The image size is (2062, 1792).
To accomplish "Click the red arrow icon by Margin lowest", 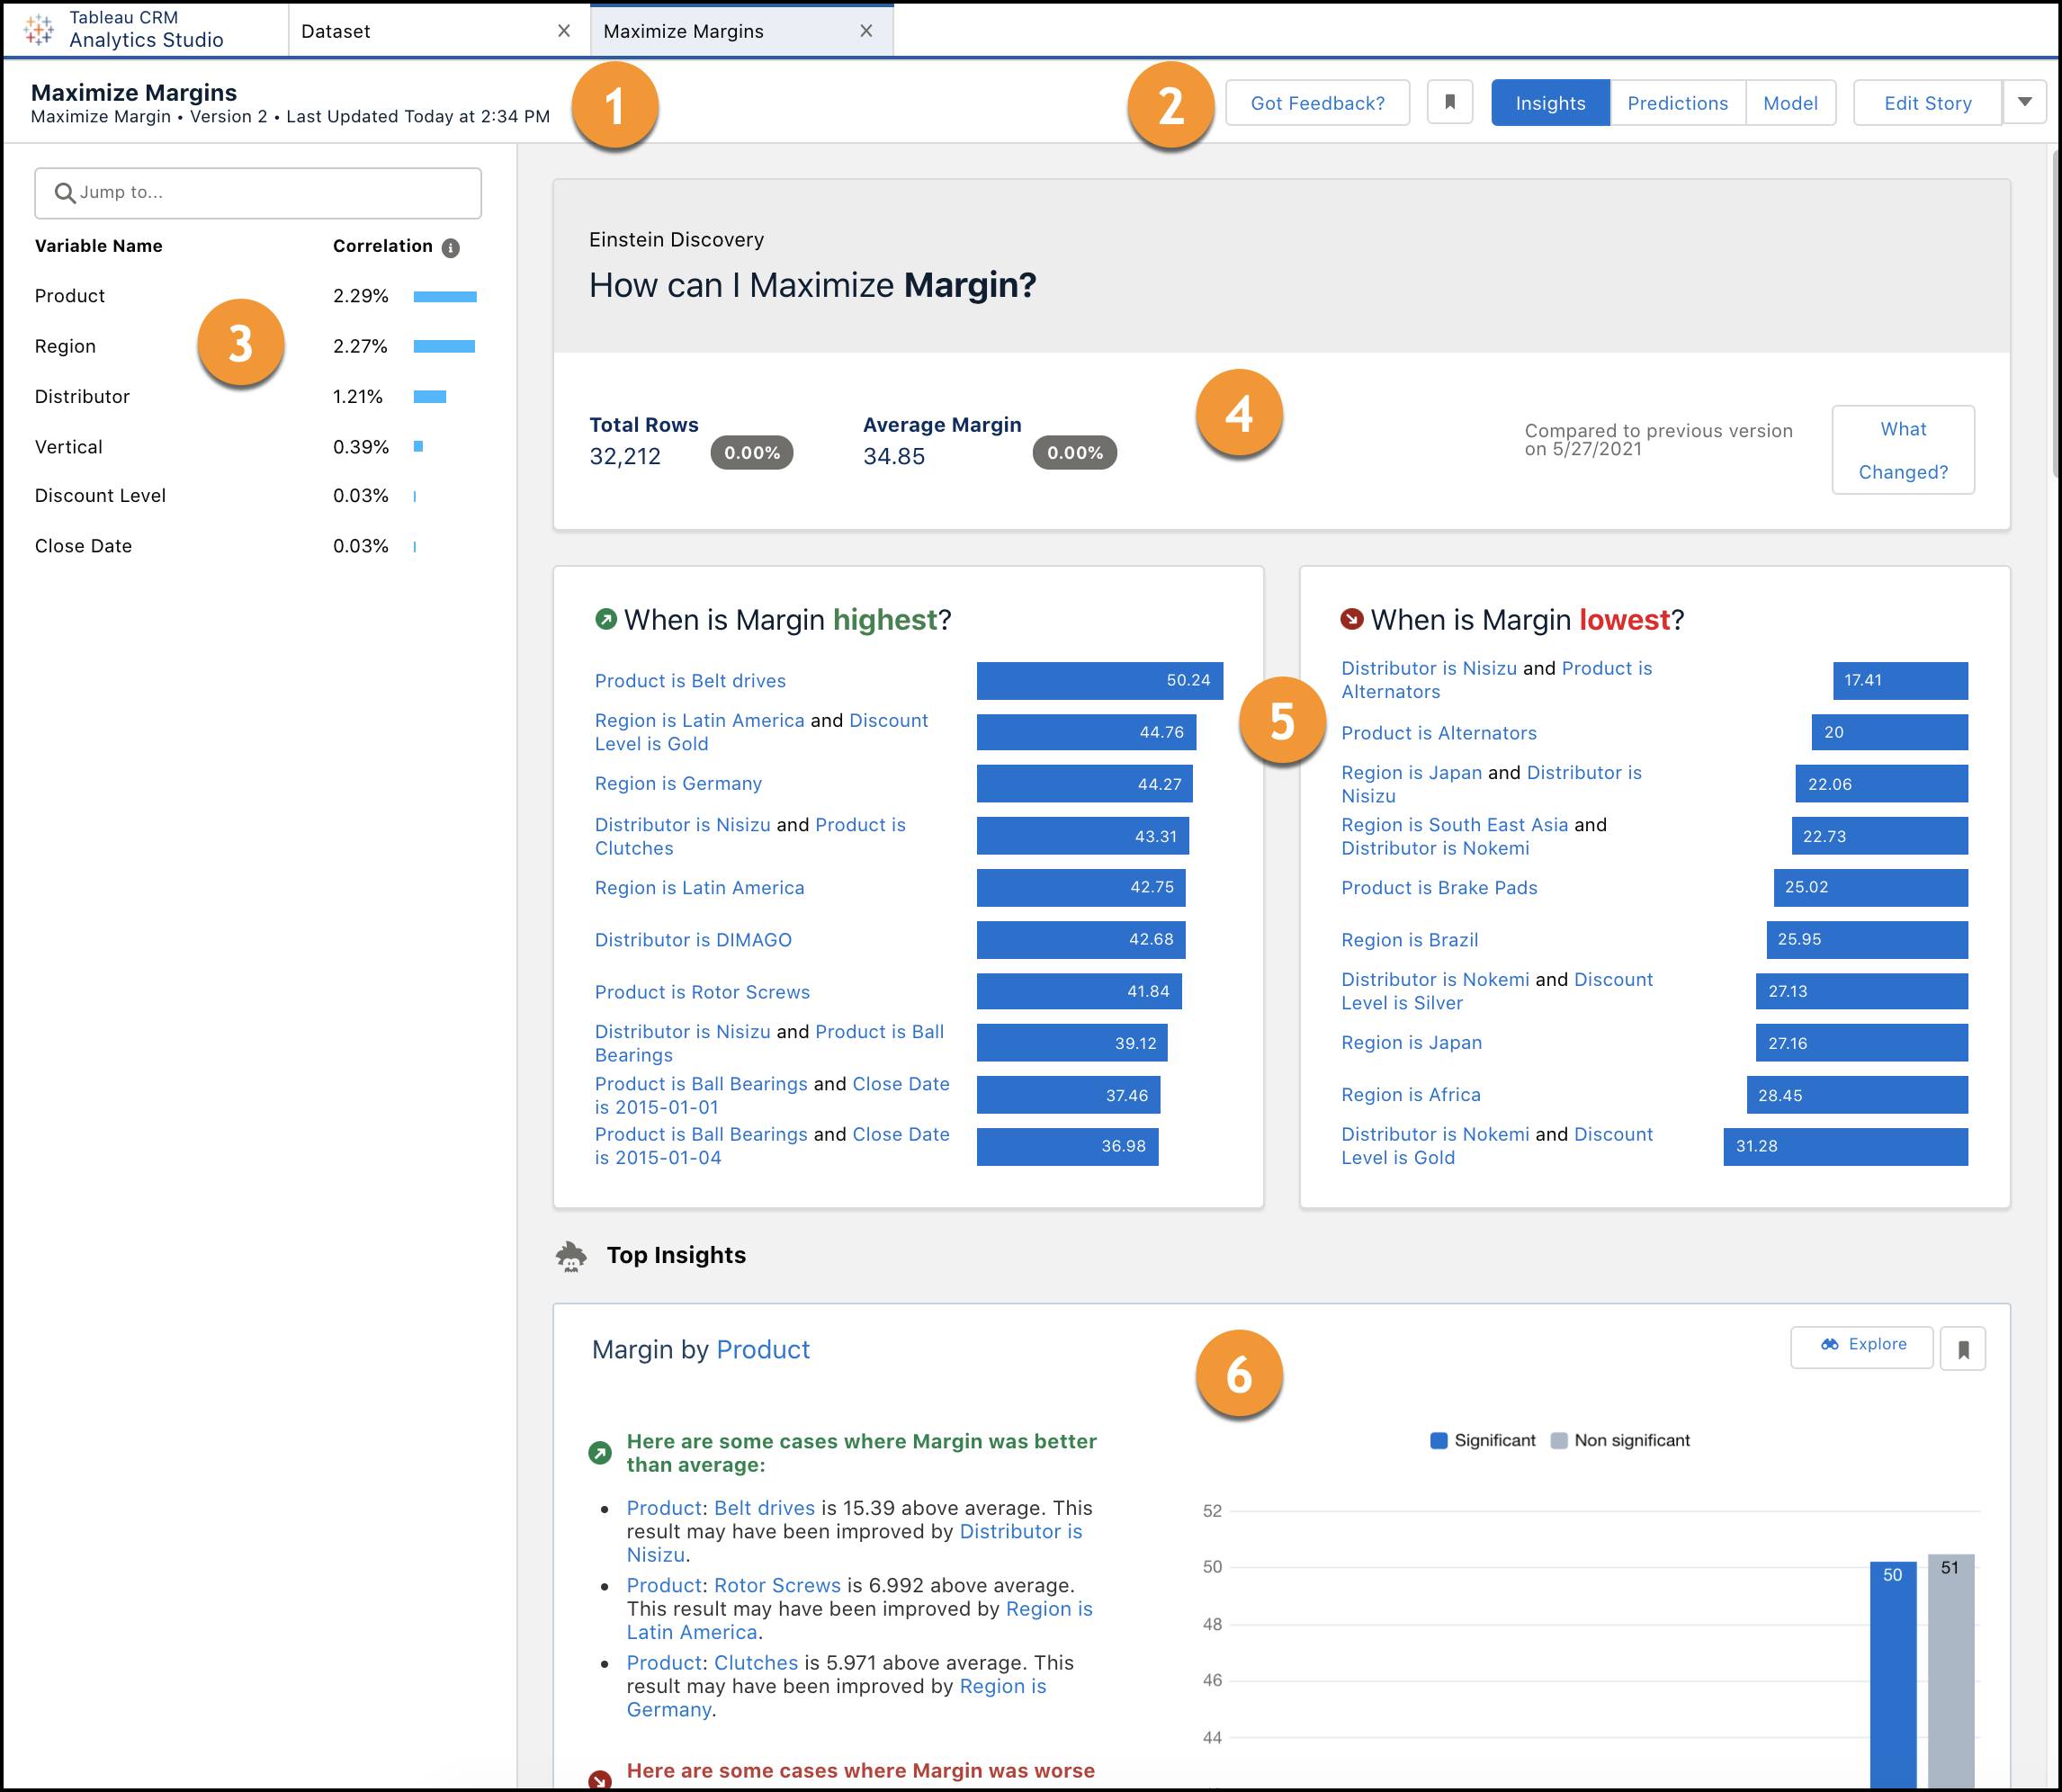I will pos(1351,619).
